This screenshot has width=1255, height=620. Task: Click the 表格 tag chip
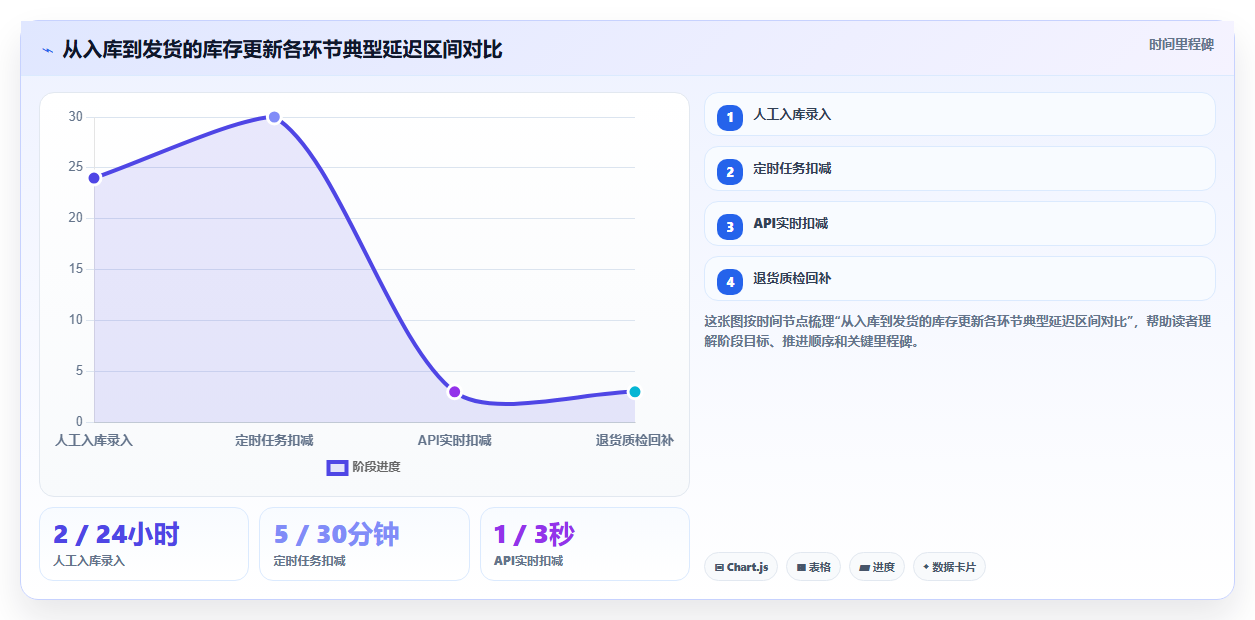[813, 567]
